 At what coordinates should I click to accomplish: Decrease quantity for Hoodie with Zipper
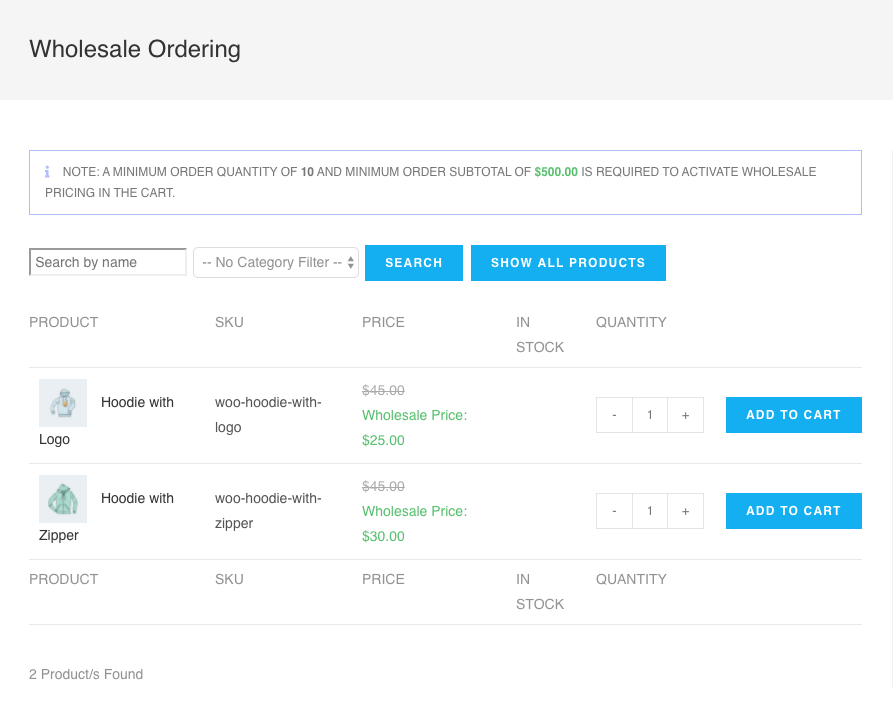(614, 511)
